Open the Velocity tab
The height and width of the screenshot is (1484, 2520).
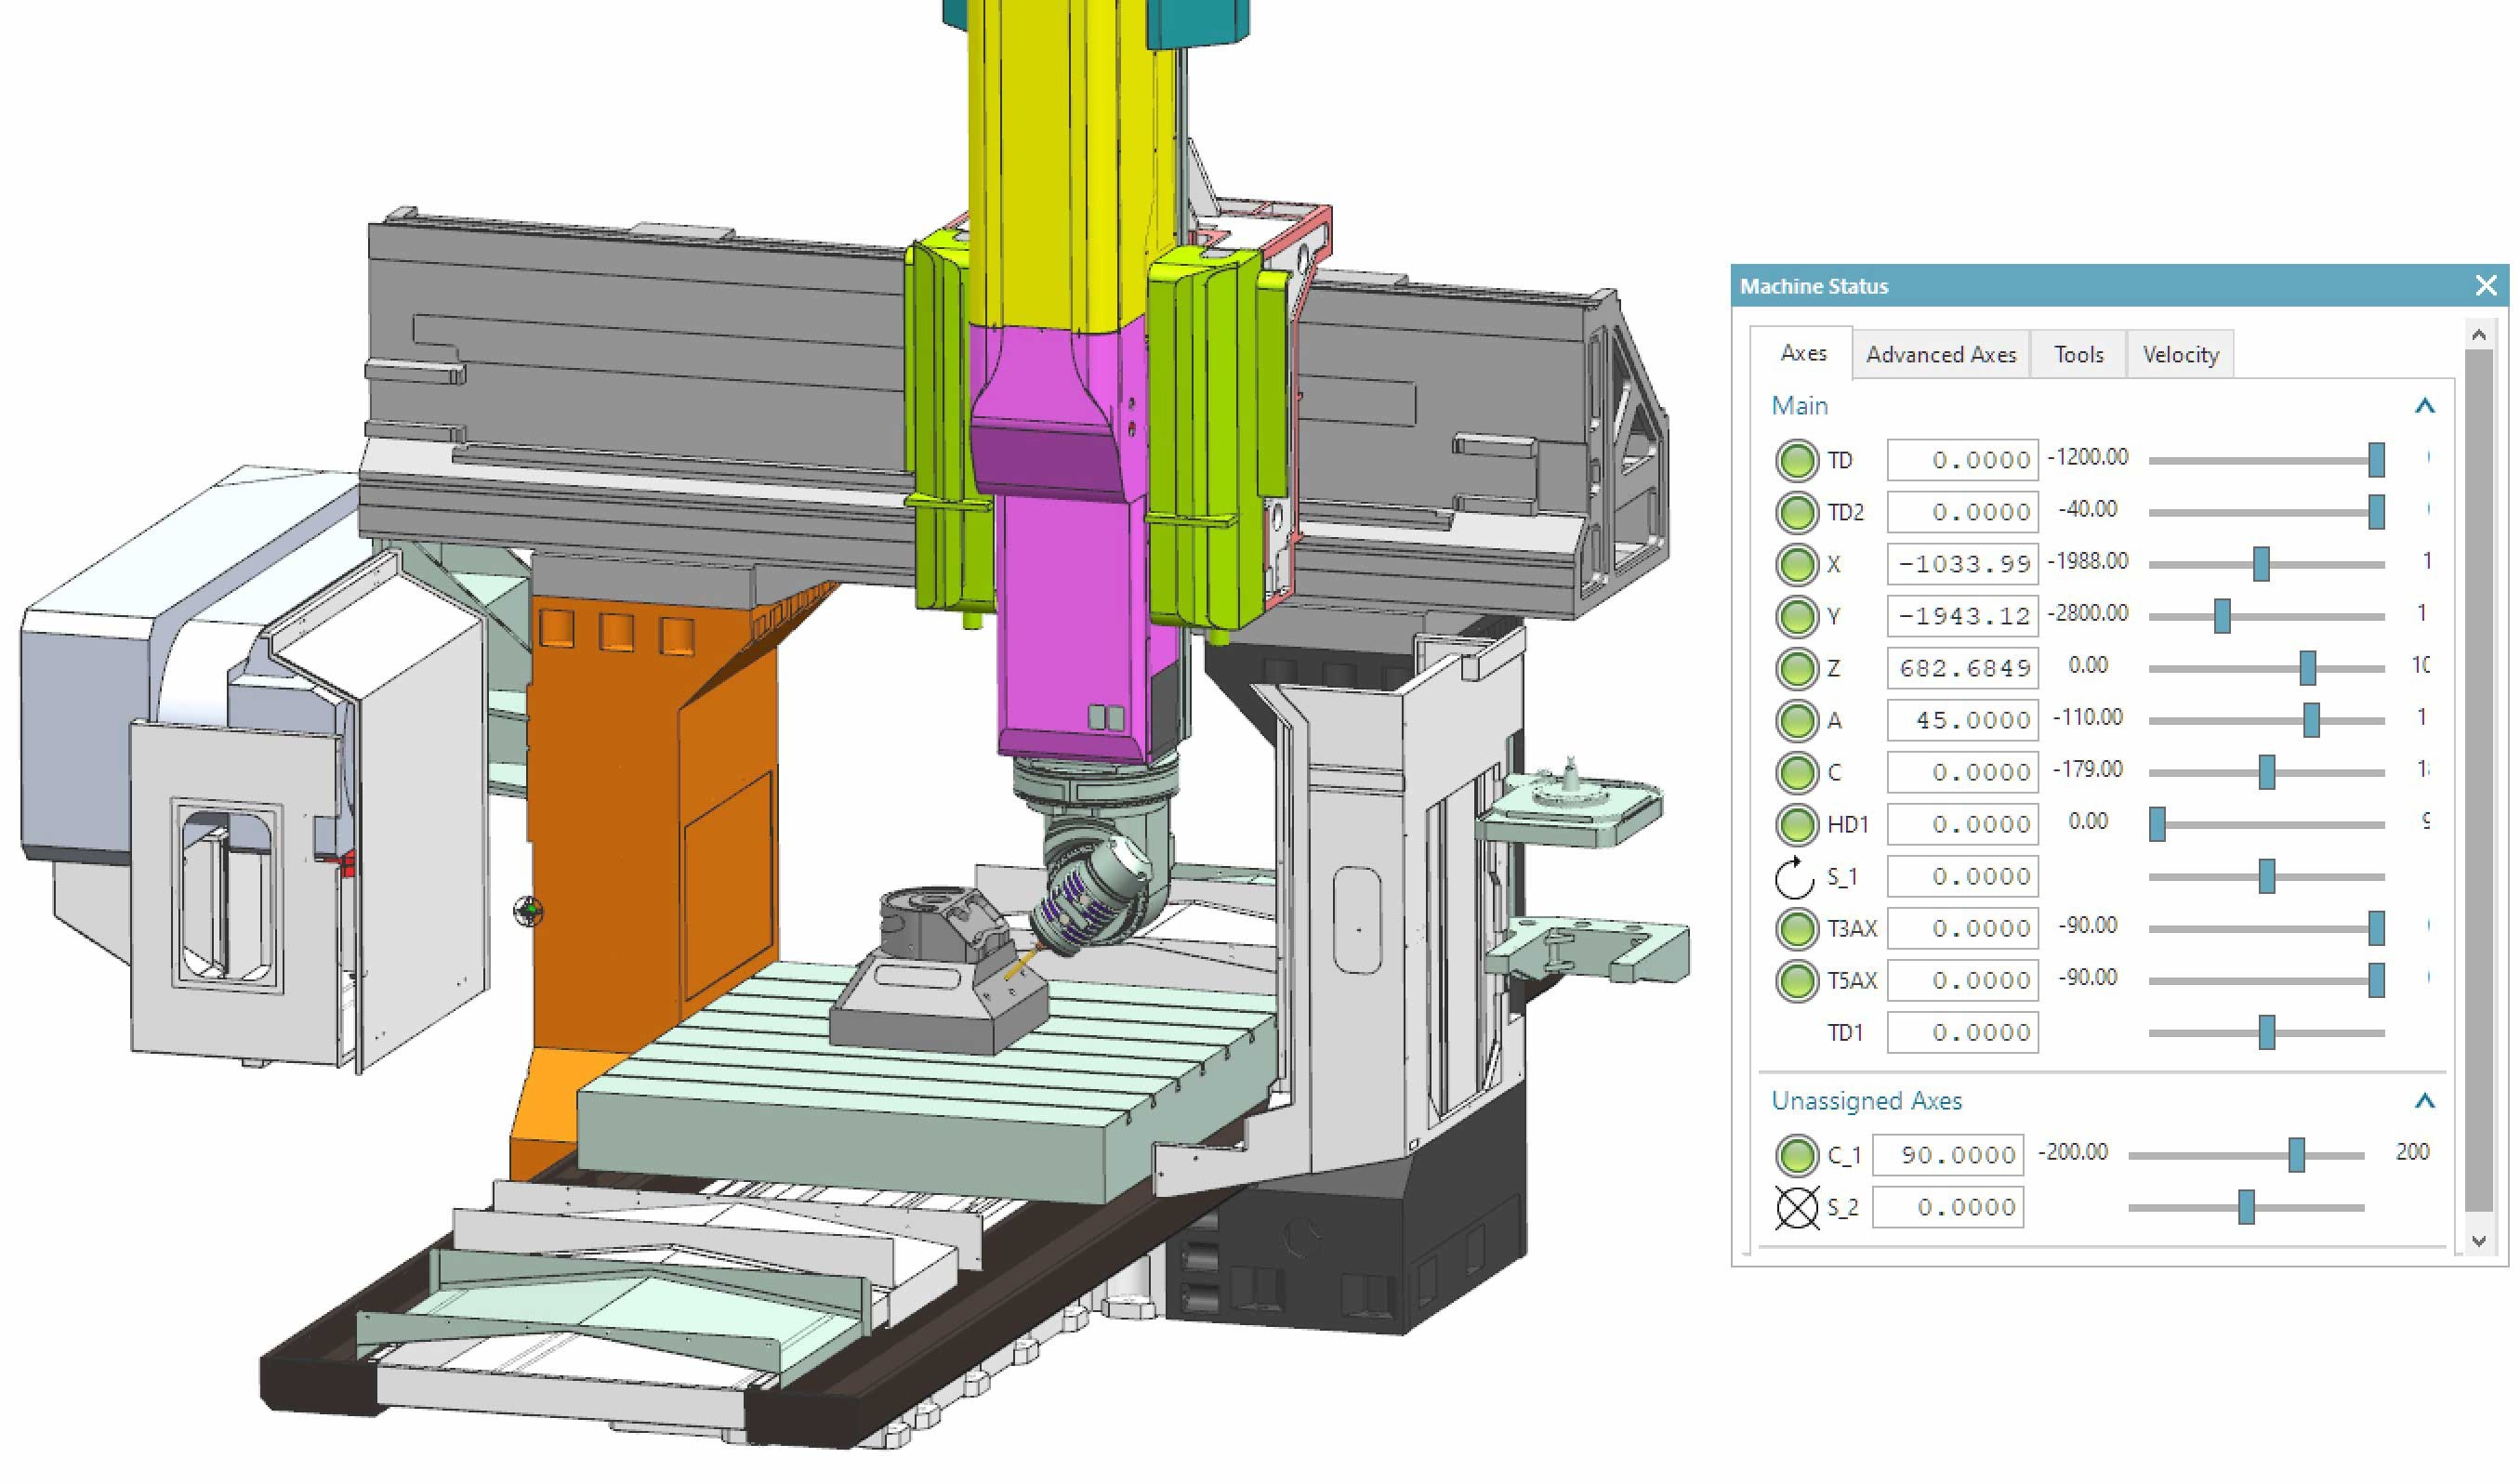pyautogui.click(x=2180, y=355)
